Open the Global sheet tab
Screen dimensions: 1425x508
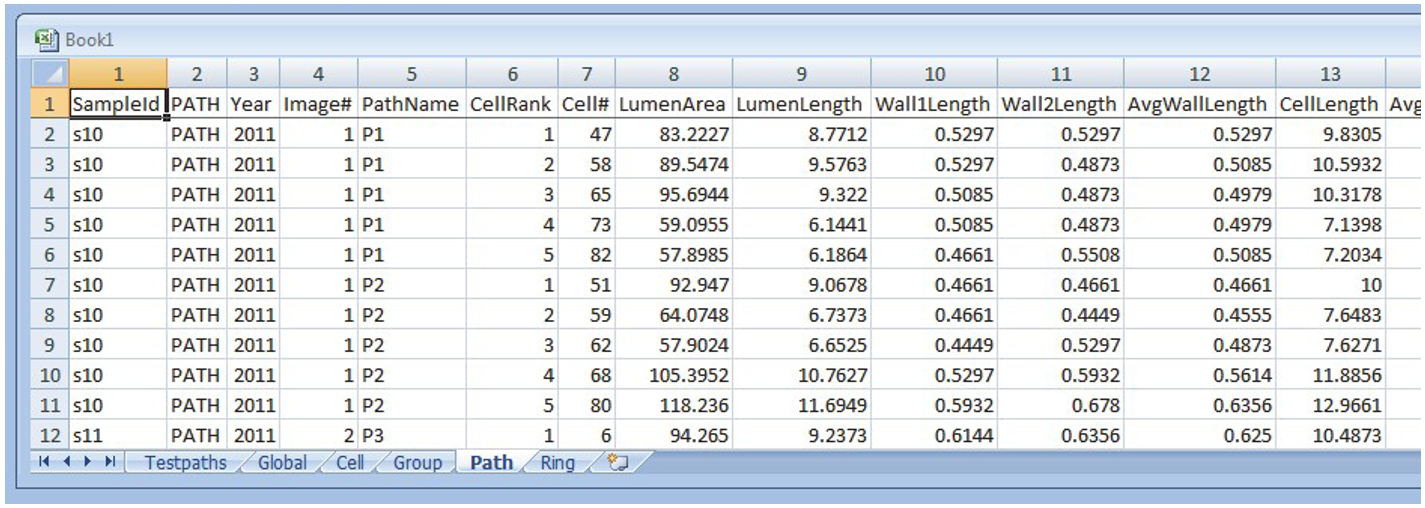point(282,463)
